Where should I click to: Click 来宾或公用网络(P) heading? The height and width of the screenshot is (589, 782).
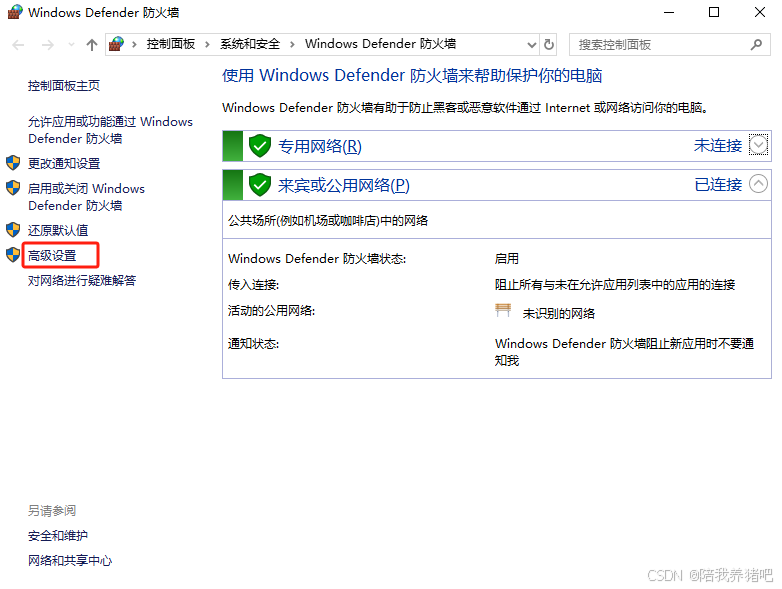click(344, 185)
